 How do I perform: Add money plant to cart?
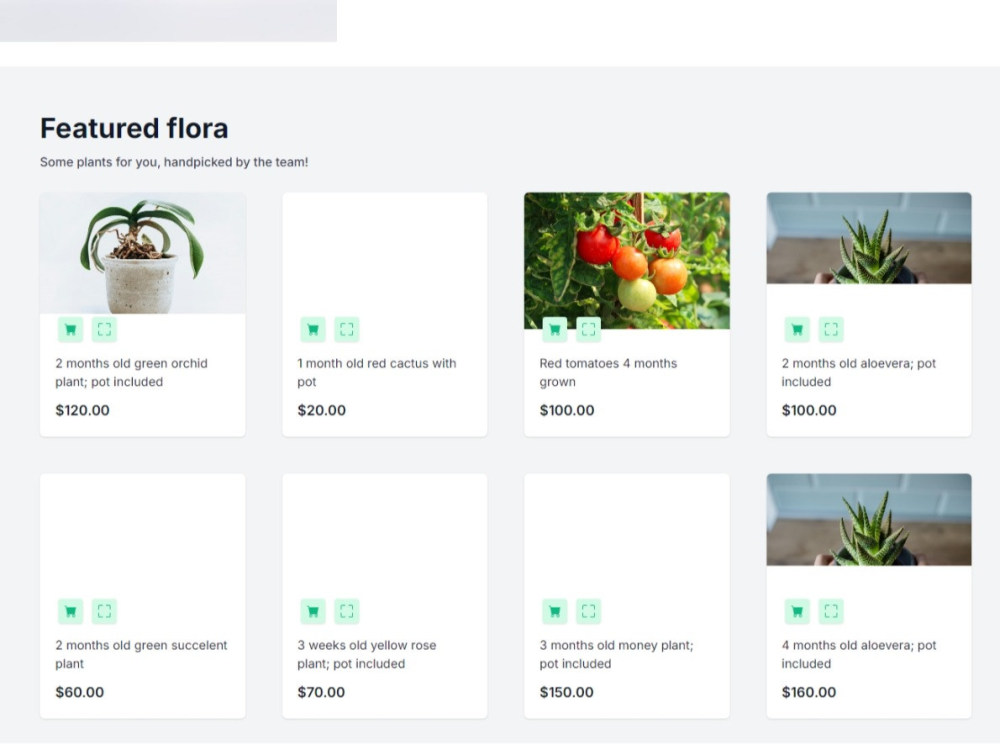tap(555, 612)
